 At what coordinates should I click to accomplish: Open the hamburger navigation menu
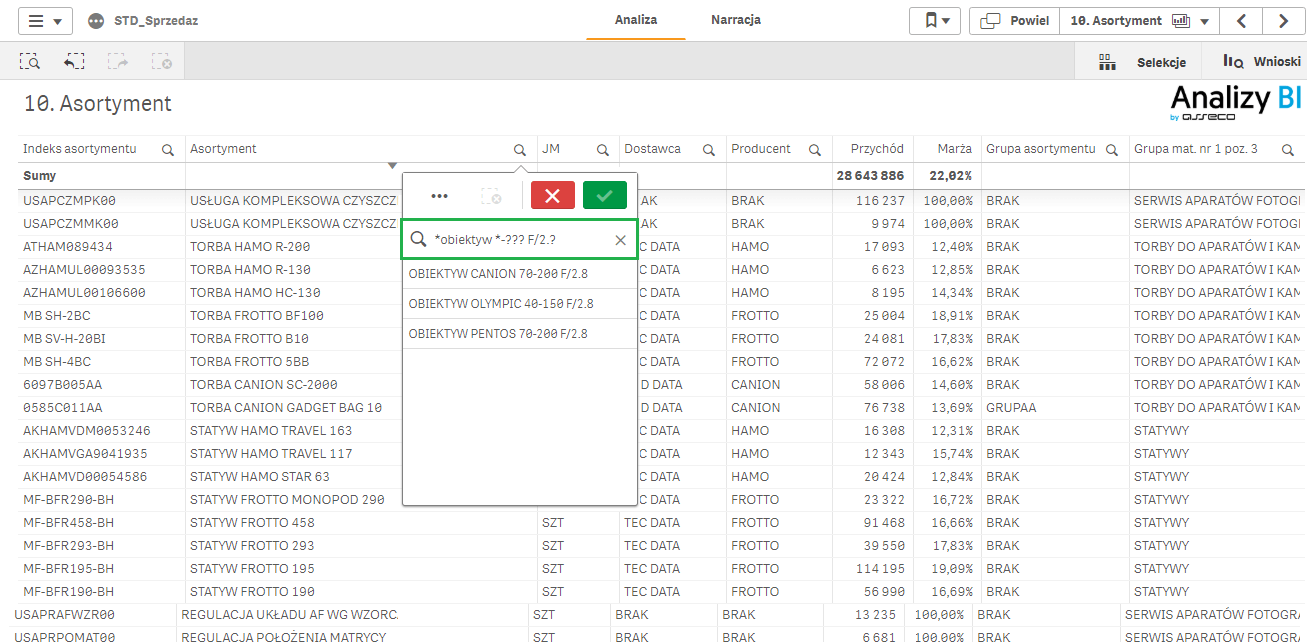pos(45,20)
